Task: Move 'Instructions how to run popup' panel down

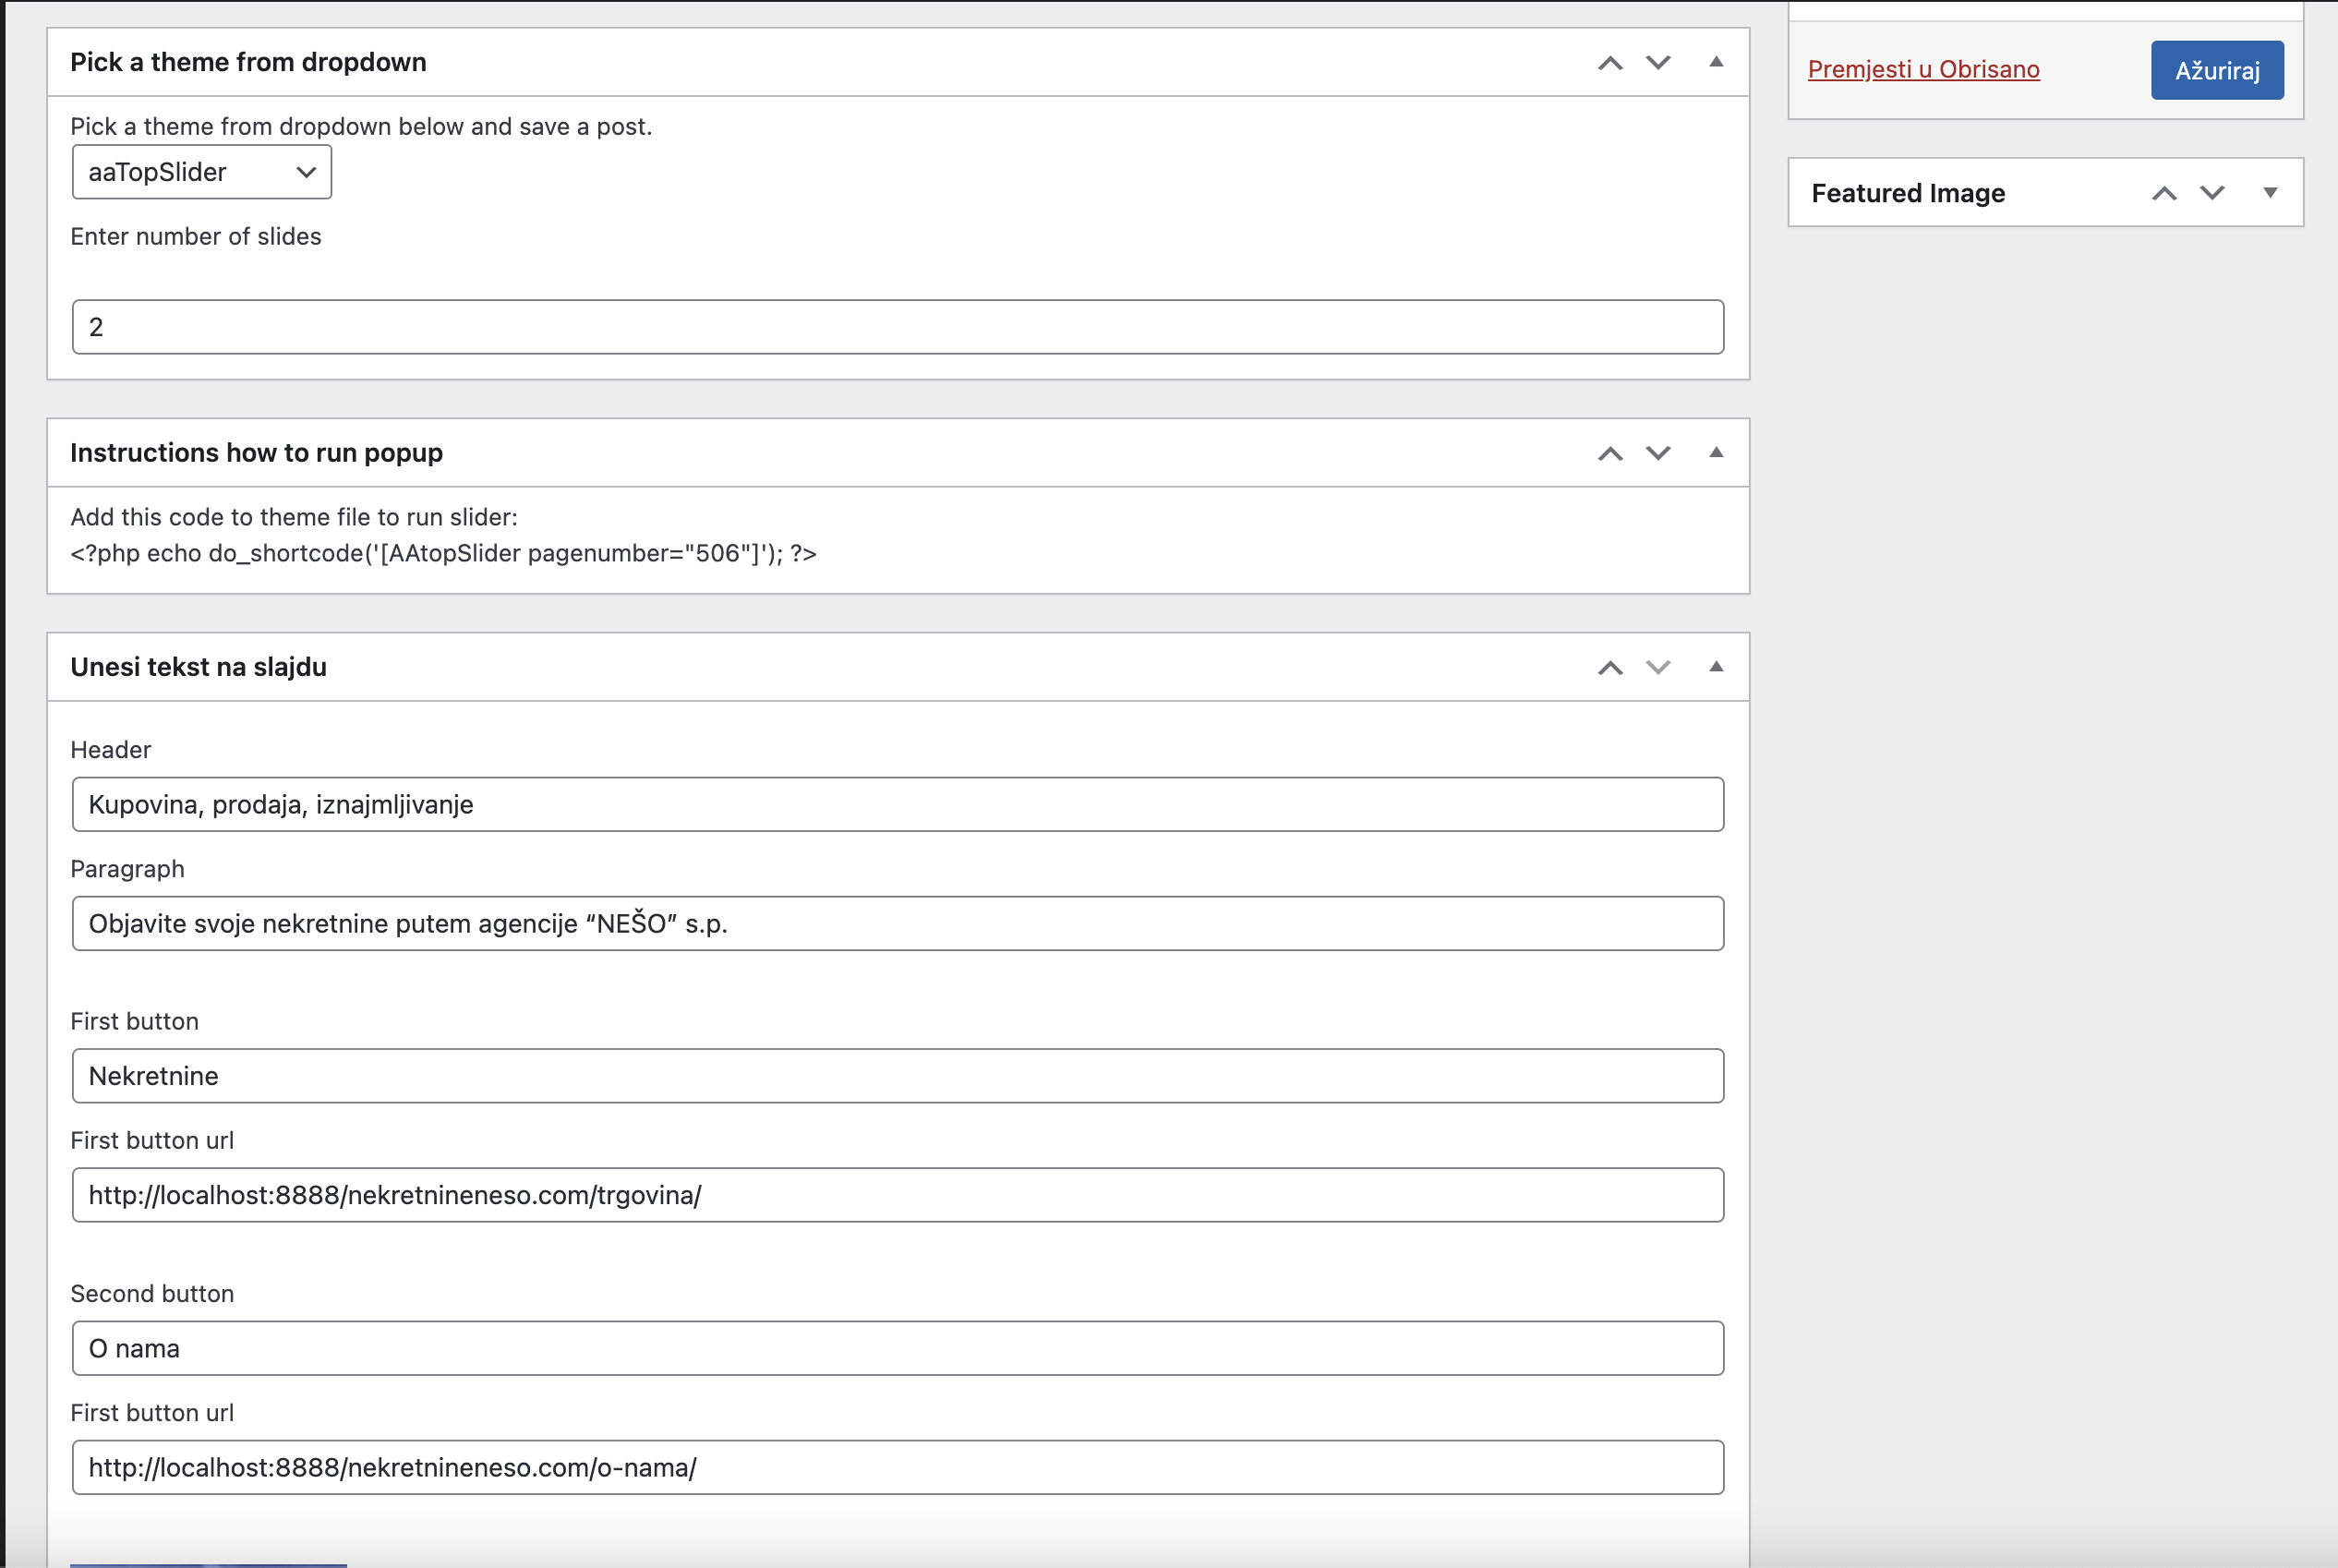Action: tap(1658, 454)
